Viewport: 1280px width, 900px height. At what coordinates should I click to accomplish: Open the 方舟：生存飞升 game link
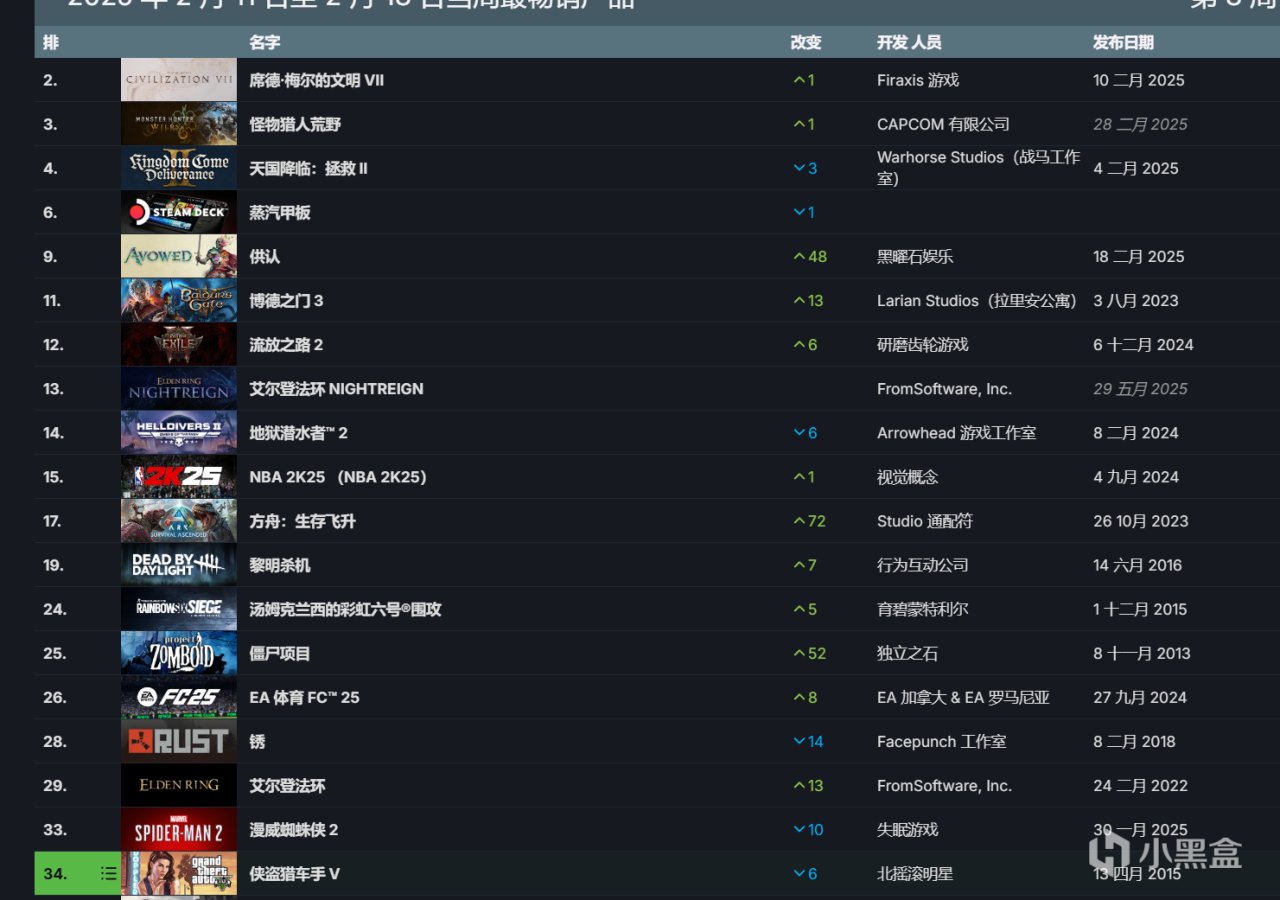(x=302, y=520)
